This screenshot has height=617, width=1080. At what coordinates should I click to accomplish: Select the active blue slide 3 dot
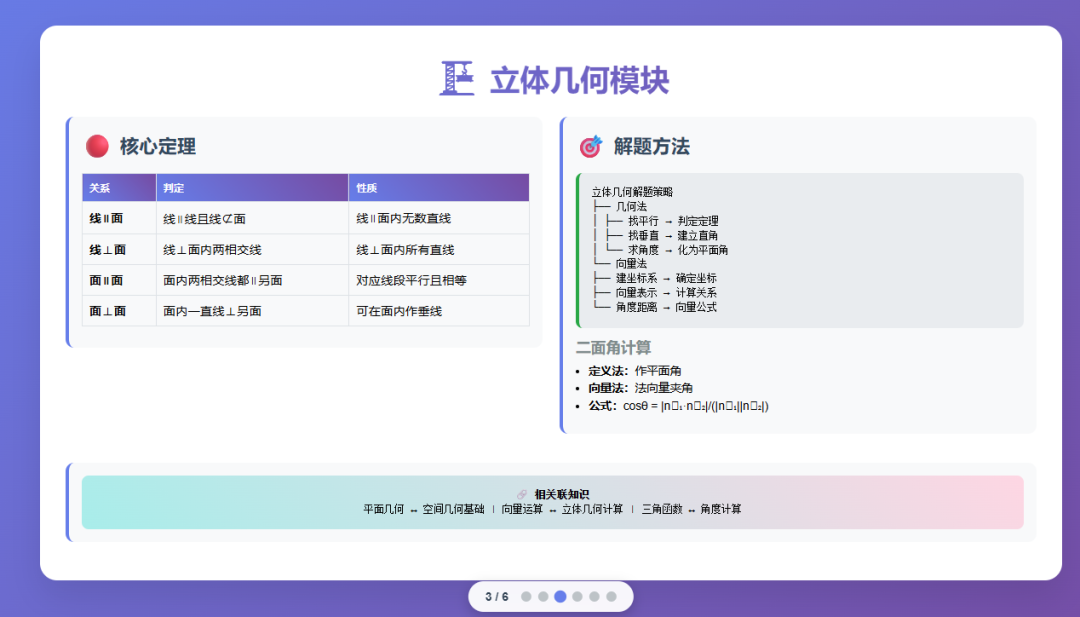tap(561, 596)
